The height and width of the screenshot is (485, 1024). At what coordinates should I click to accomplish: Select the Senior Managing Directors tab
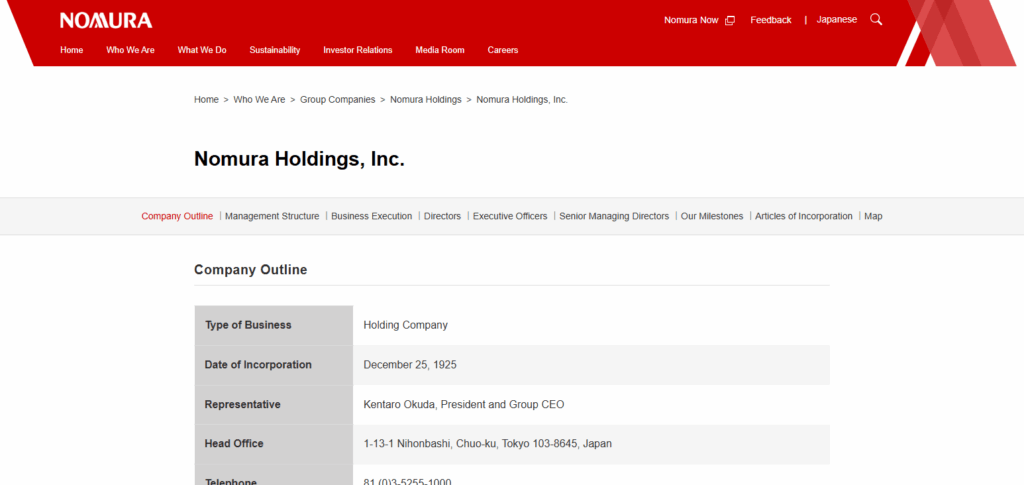pos(614,216)
